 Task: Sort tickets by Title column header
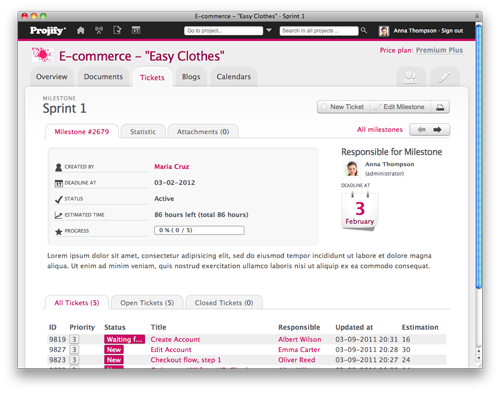pyautogui.click(x=158, y=327)
